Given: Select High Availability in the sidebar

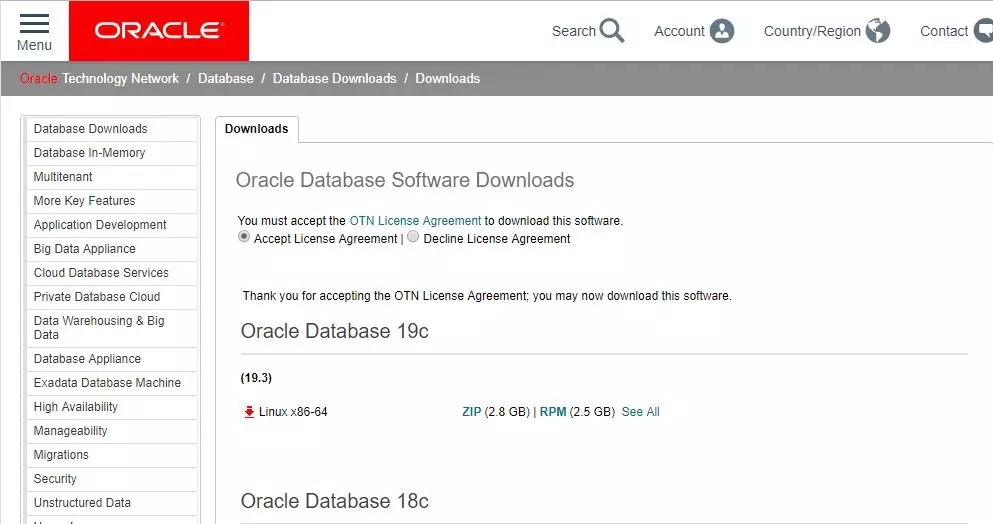Looking at the screenshot, I should coord(75,407).
